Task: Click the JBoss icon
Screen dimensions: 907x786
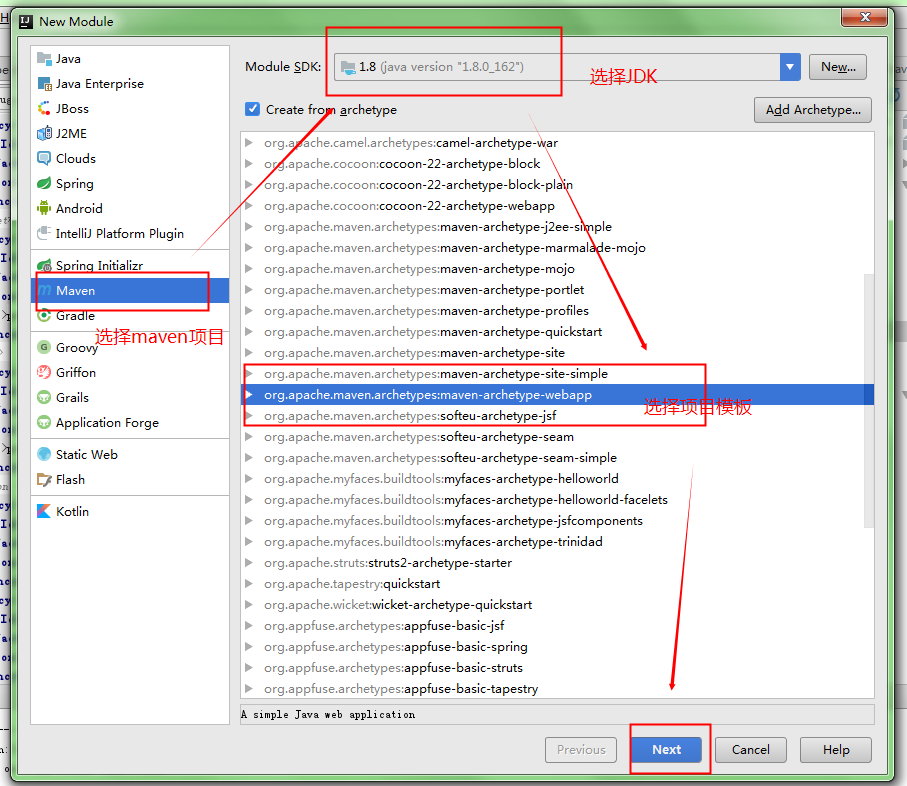Action: click(x=44, y=109)
